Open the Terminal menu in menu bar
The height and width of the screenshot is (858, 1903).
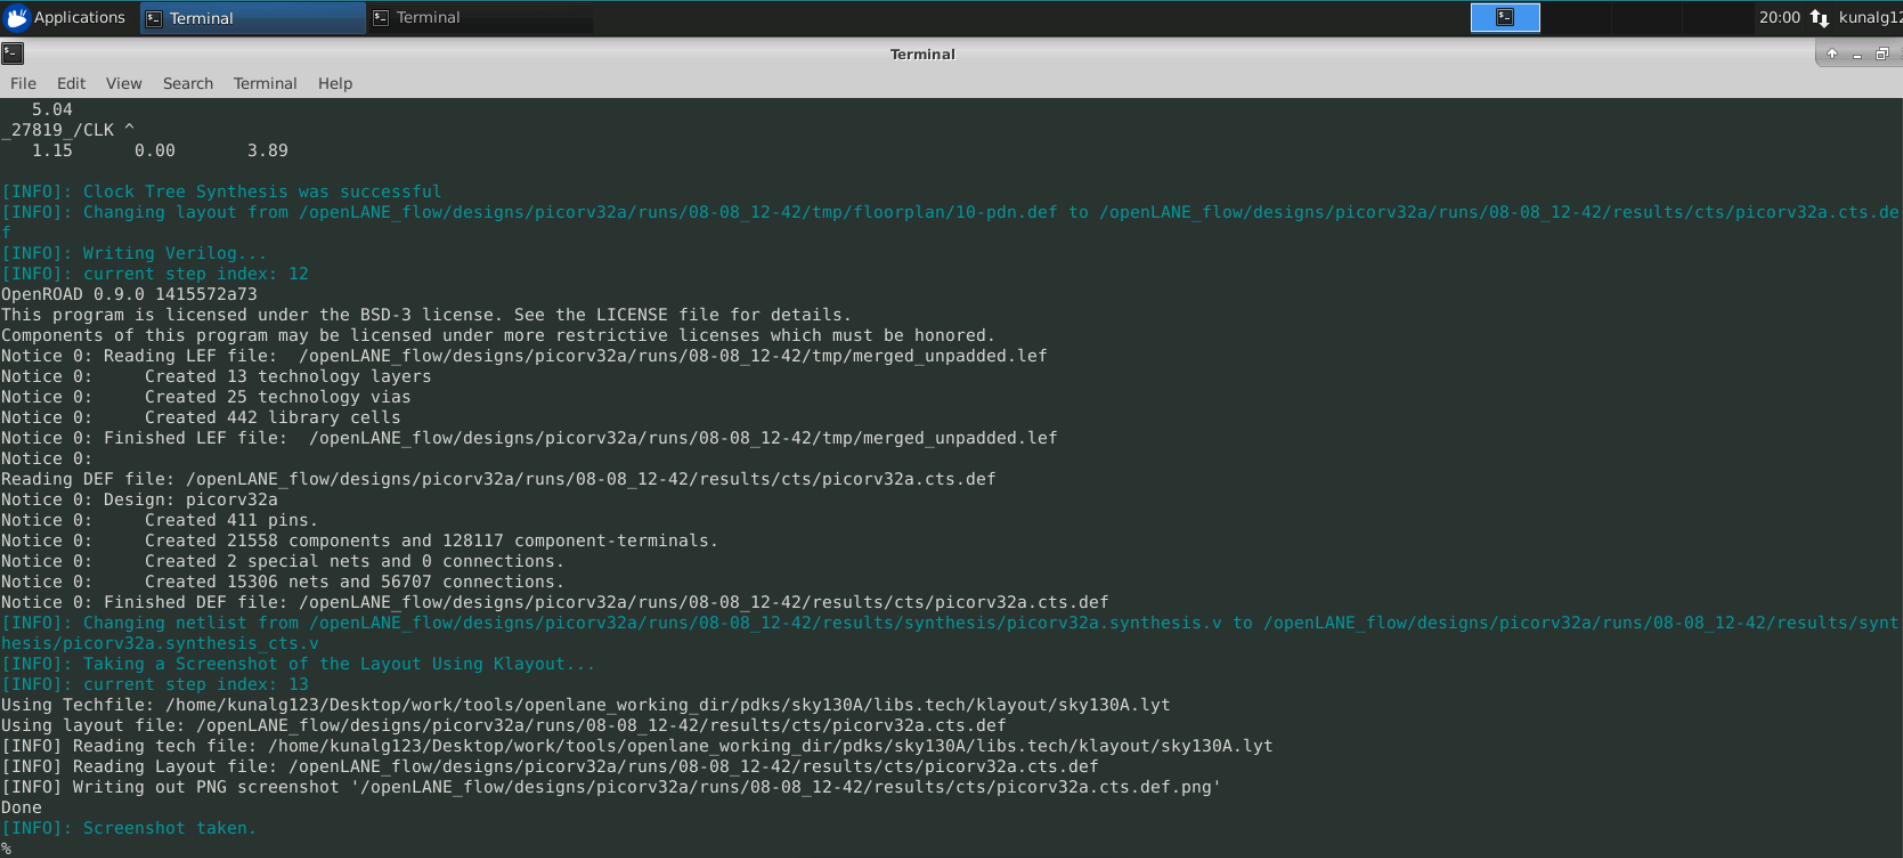click(265, 83)
